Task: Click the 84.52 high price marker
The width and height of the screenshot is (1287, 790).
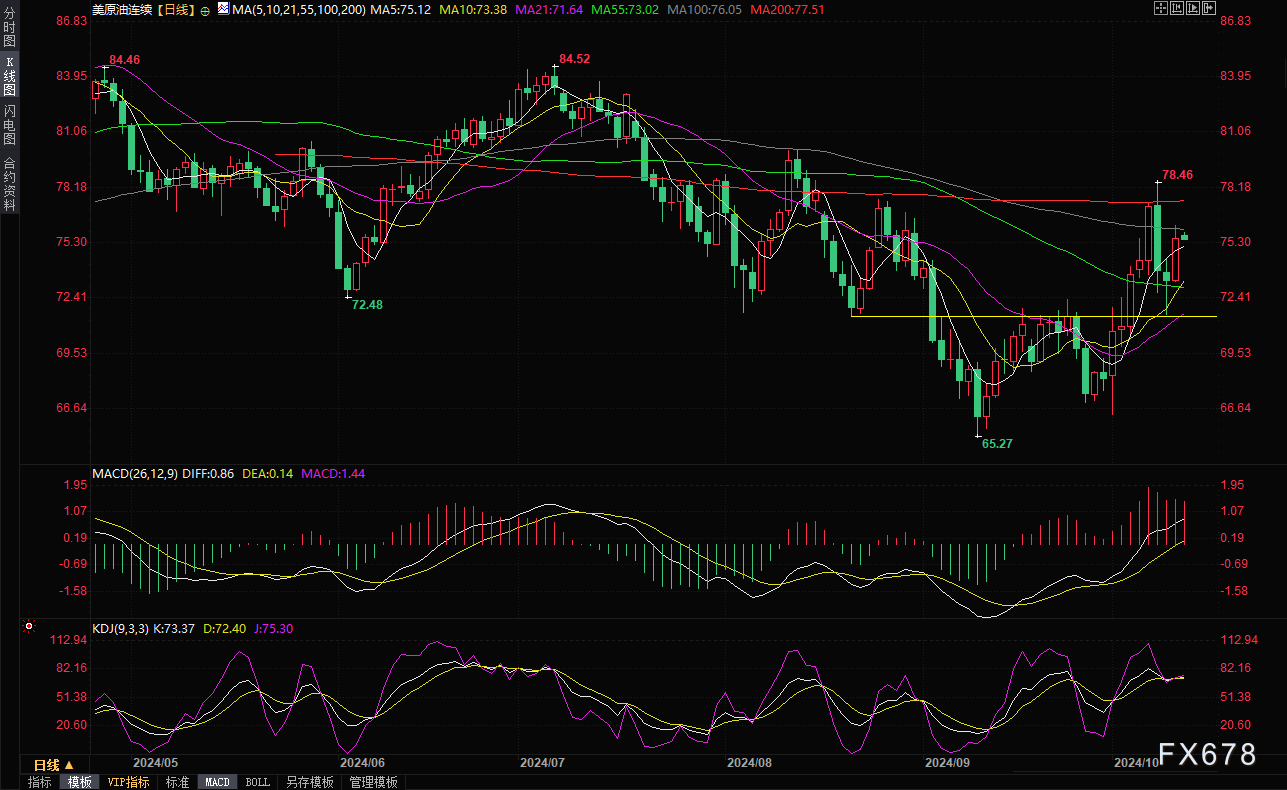Action: click(574, 59)
